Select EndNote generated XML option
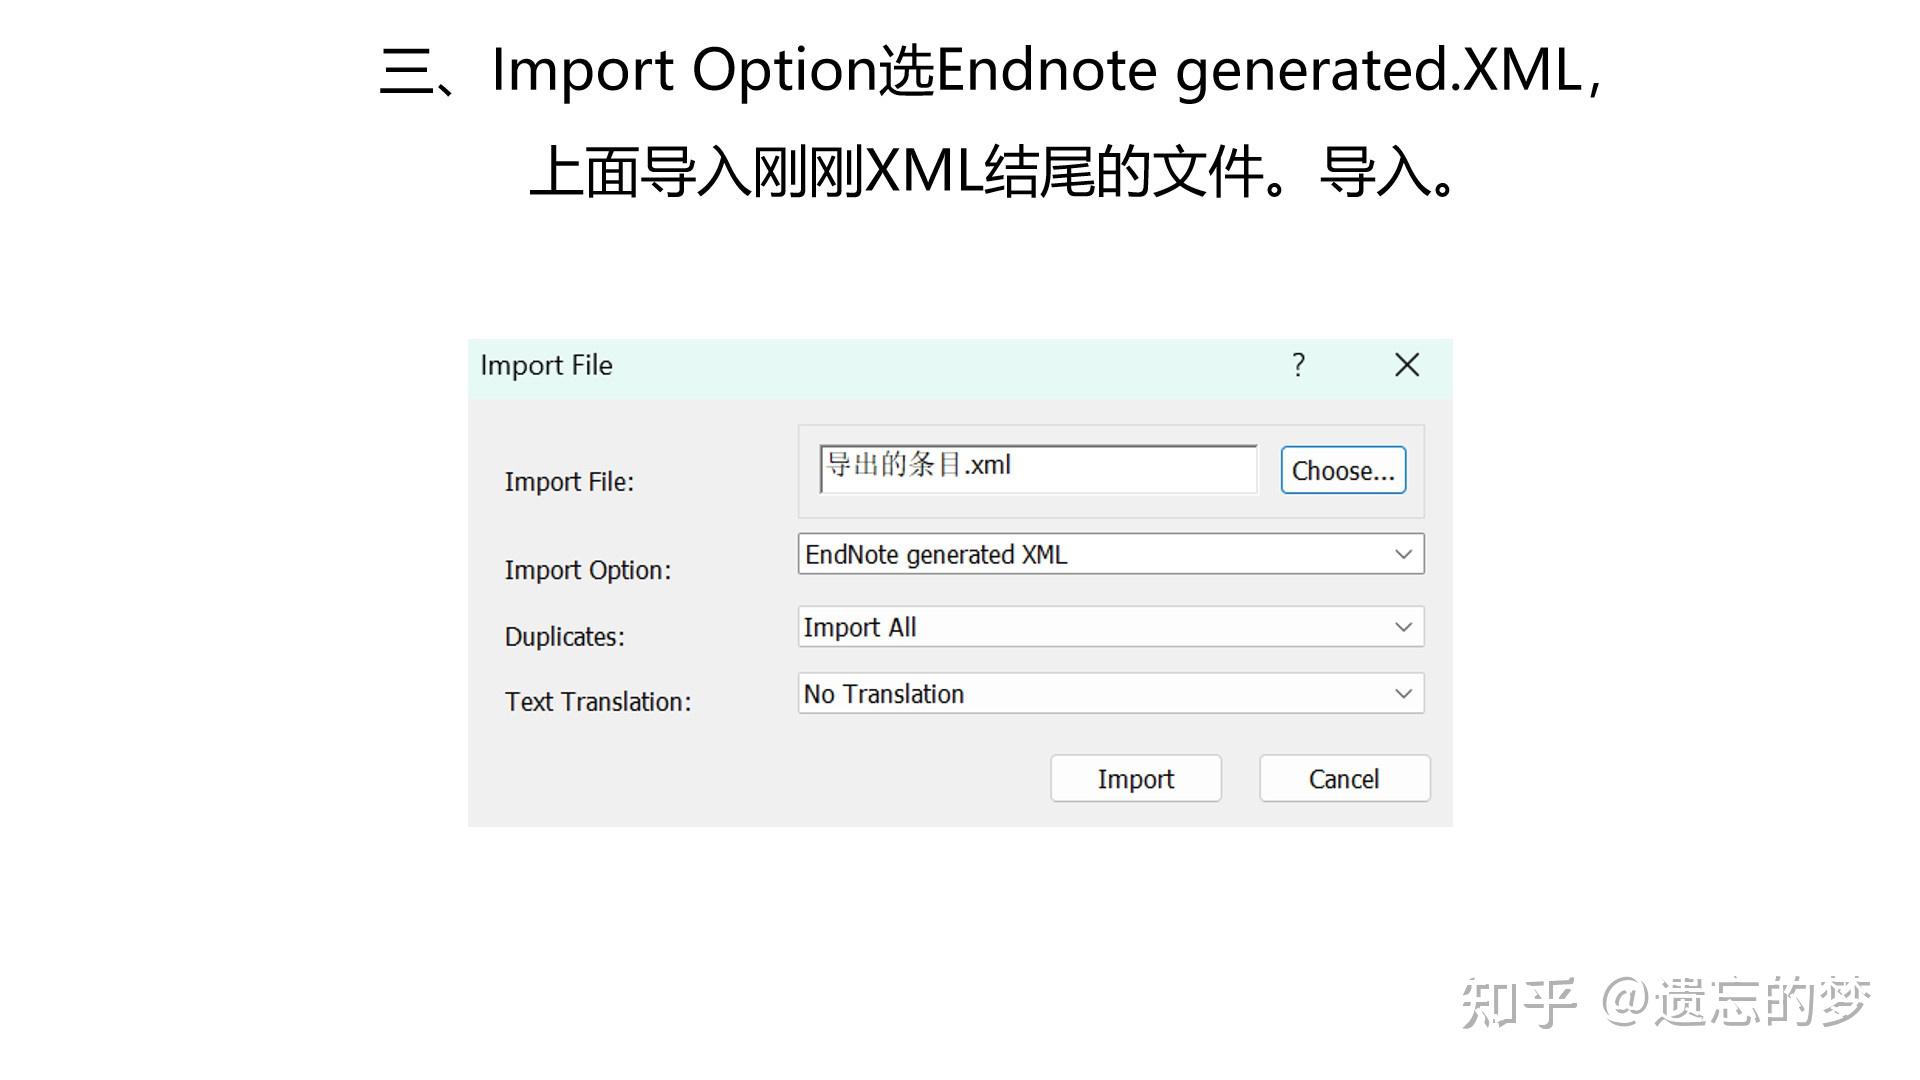 click(x=935, y=554)
